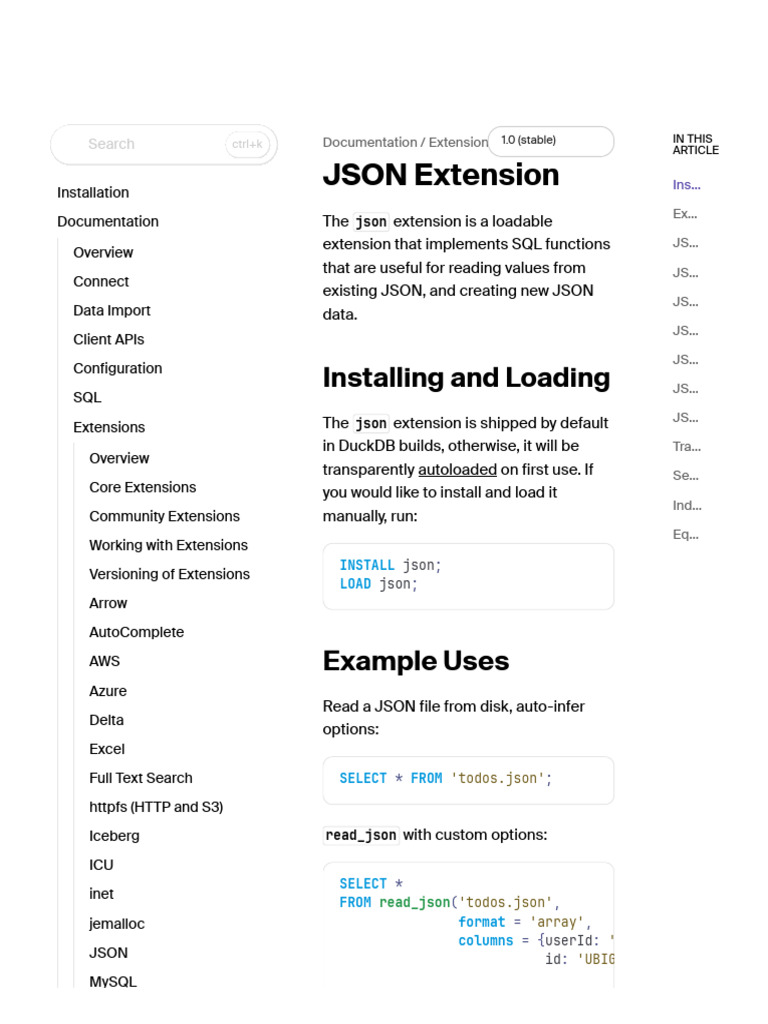The image size is (768, 1024).
Task: Click the Search input field
Action: click(x=150, y=144)
